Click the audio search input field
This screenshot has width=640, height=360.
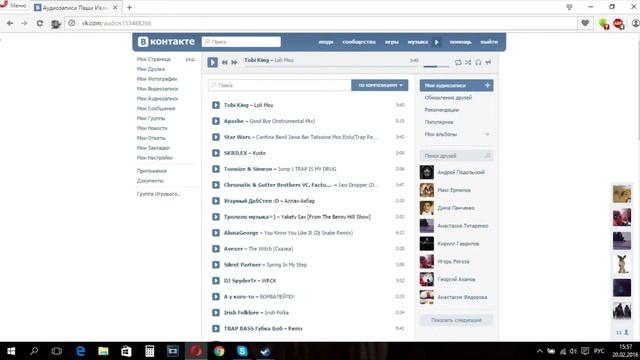coord(280,85)
